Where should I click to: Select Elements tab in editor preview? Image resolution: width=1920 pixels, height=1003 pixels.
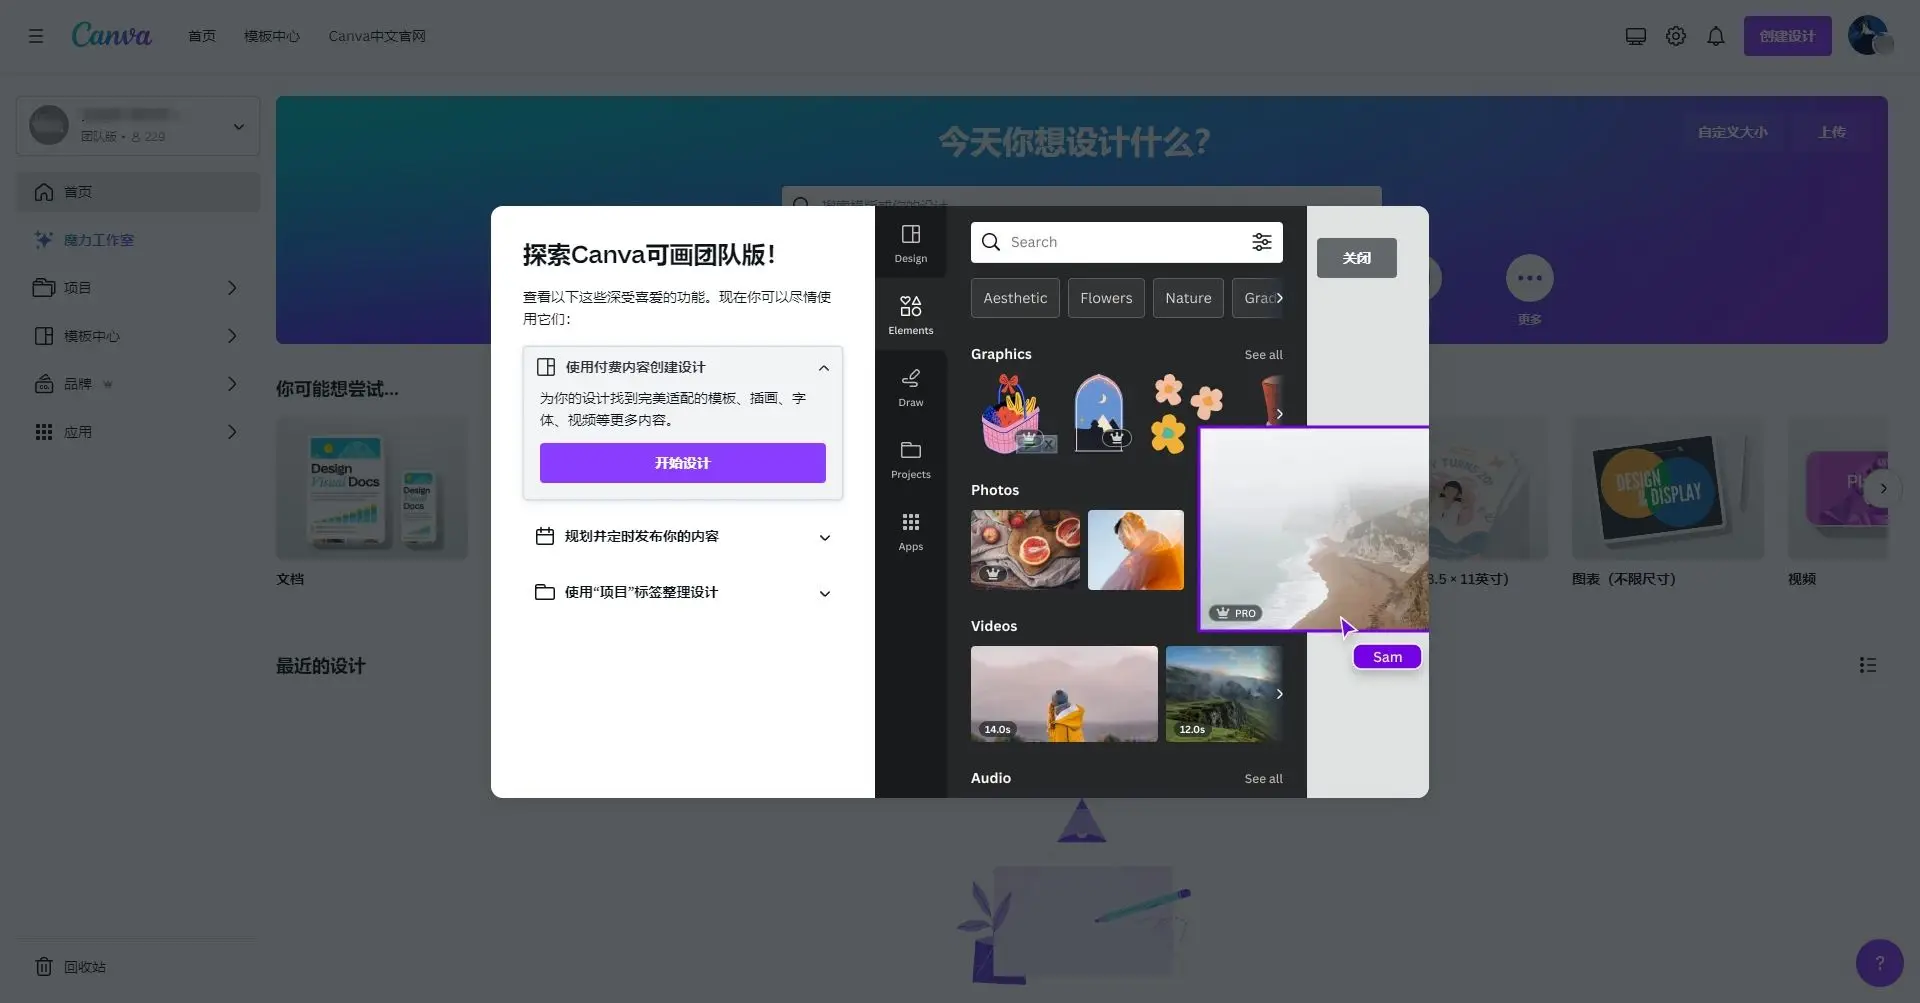pyautogui.click(x=911, y=315)
